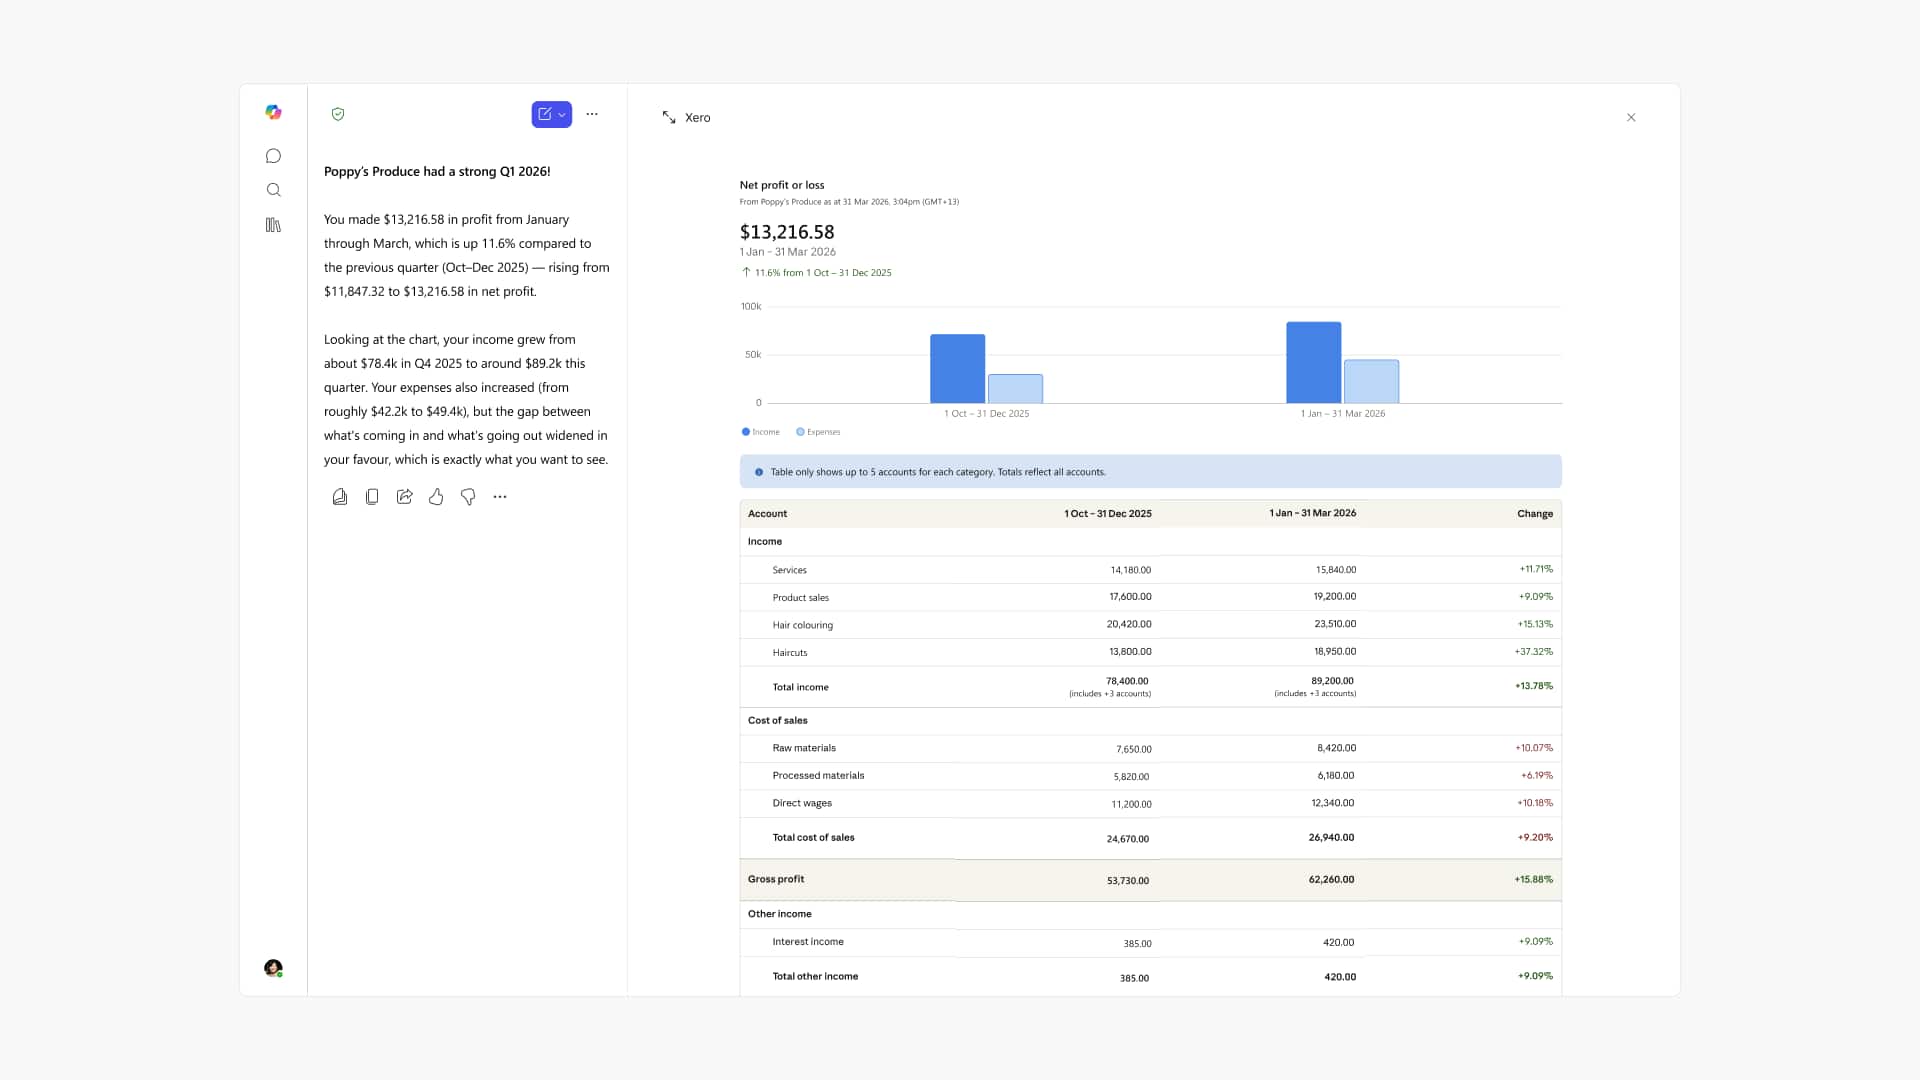Viewport: 1920px width, 1080px height.
Task: Select the Direct wages row label
Action: 801,803
